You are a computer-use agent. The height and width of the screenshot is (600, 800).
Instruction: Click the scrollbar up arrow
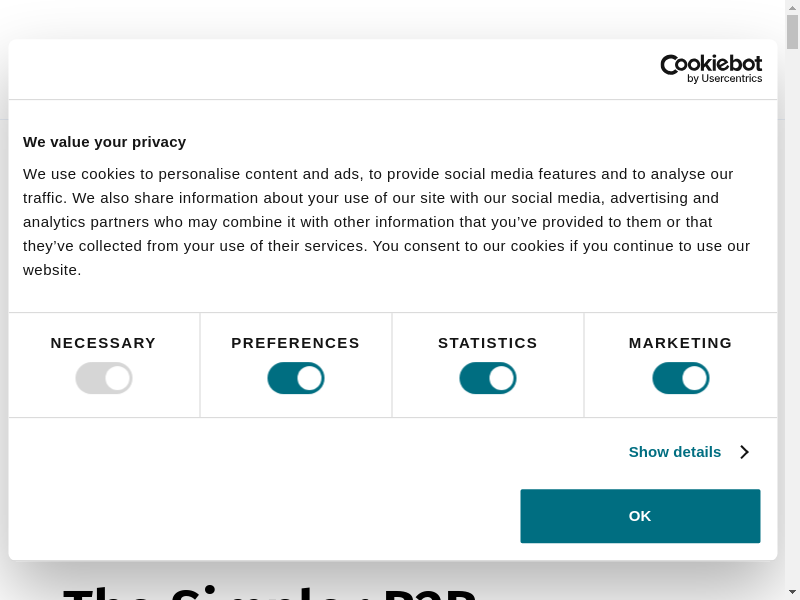[x=792, y=7]
